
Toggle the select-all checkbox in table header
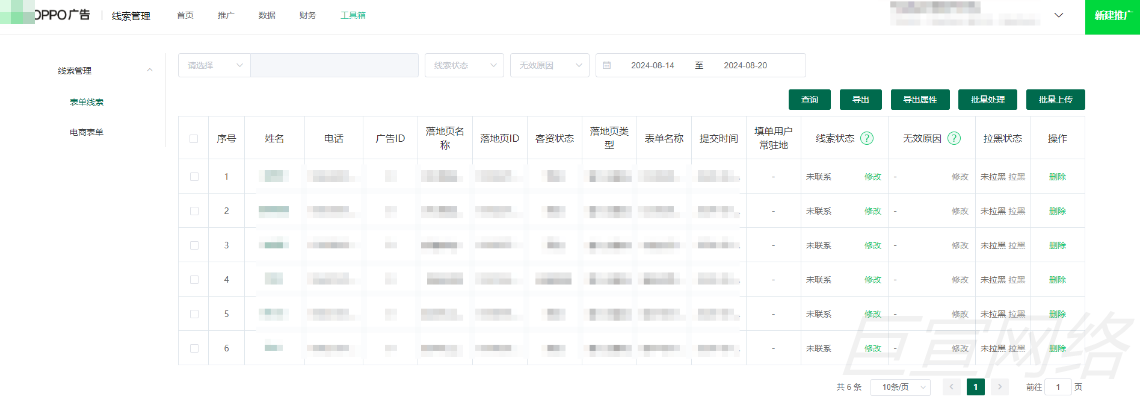pyautogui.click(x=194, y=139)
